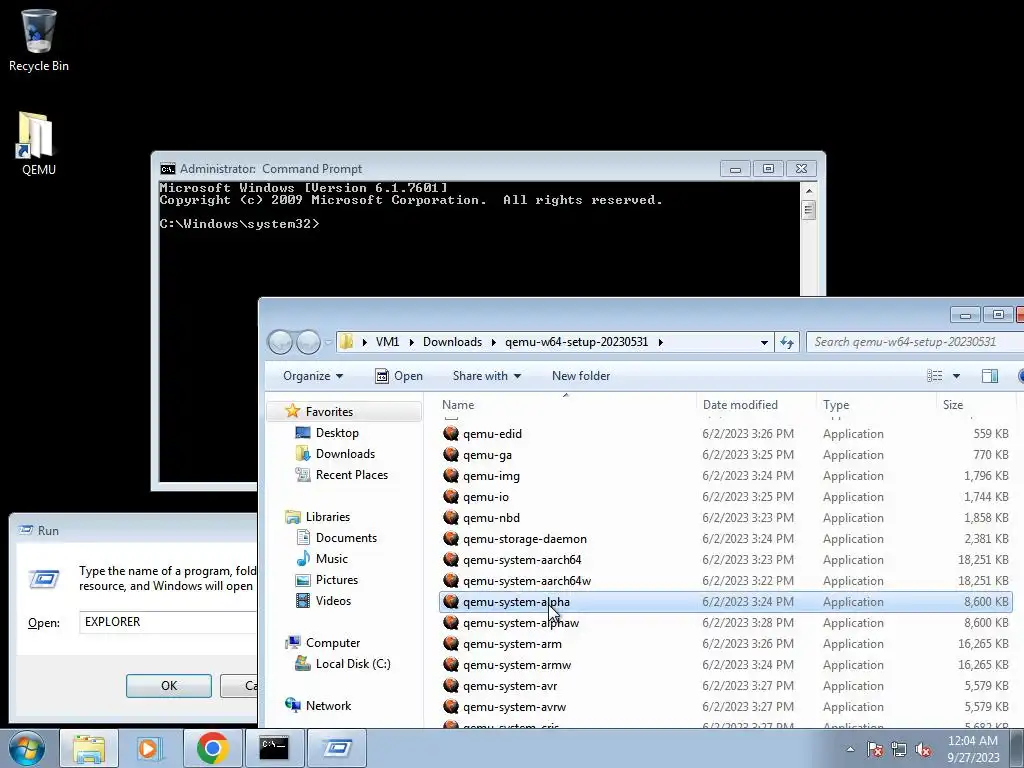Open the view options dropdown arrow

[x=956, y=376]
